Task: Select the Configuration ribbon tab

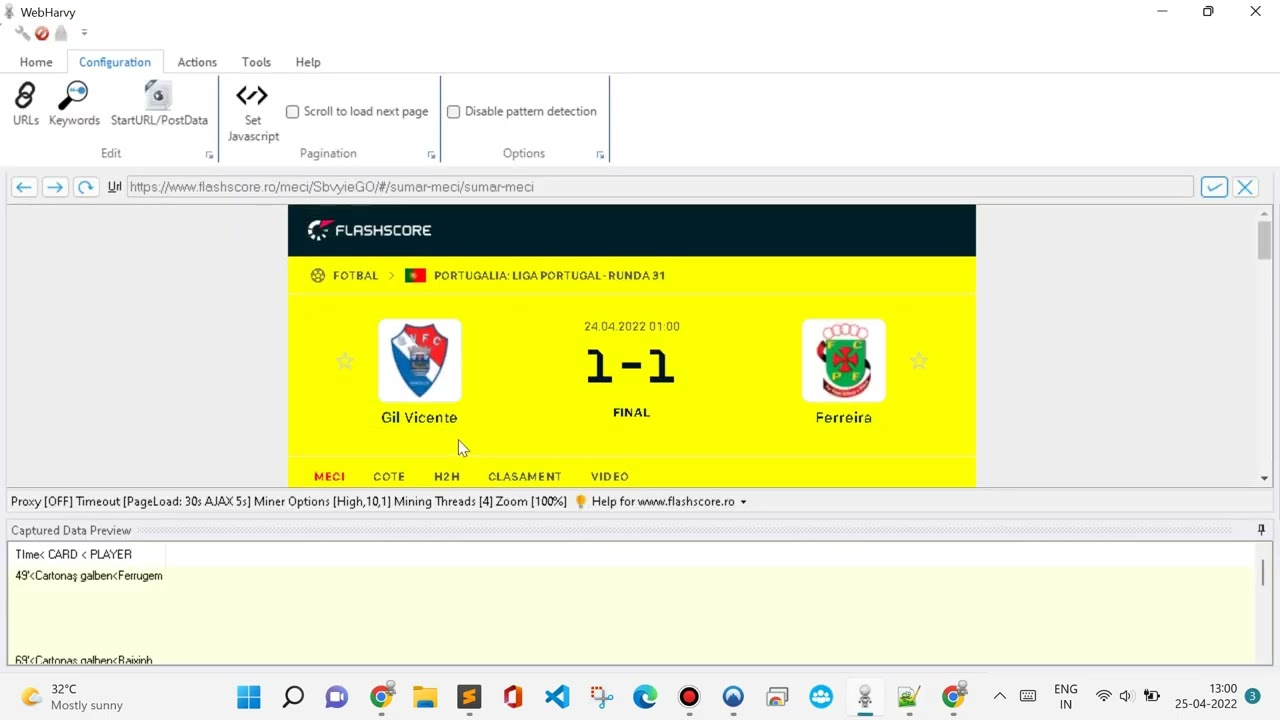Action: click(x=115, y=62)
